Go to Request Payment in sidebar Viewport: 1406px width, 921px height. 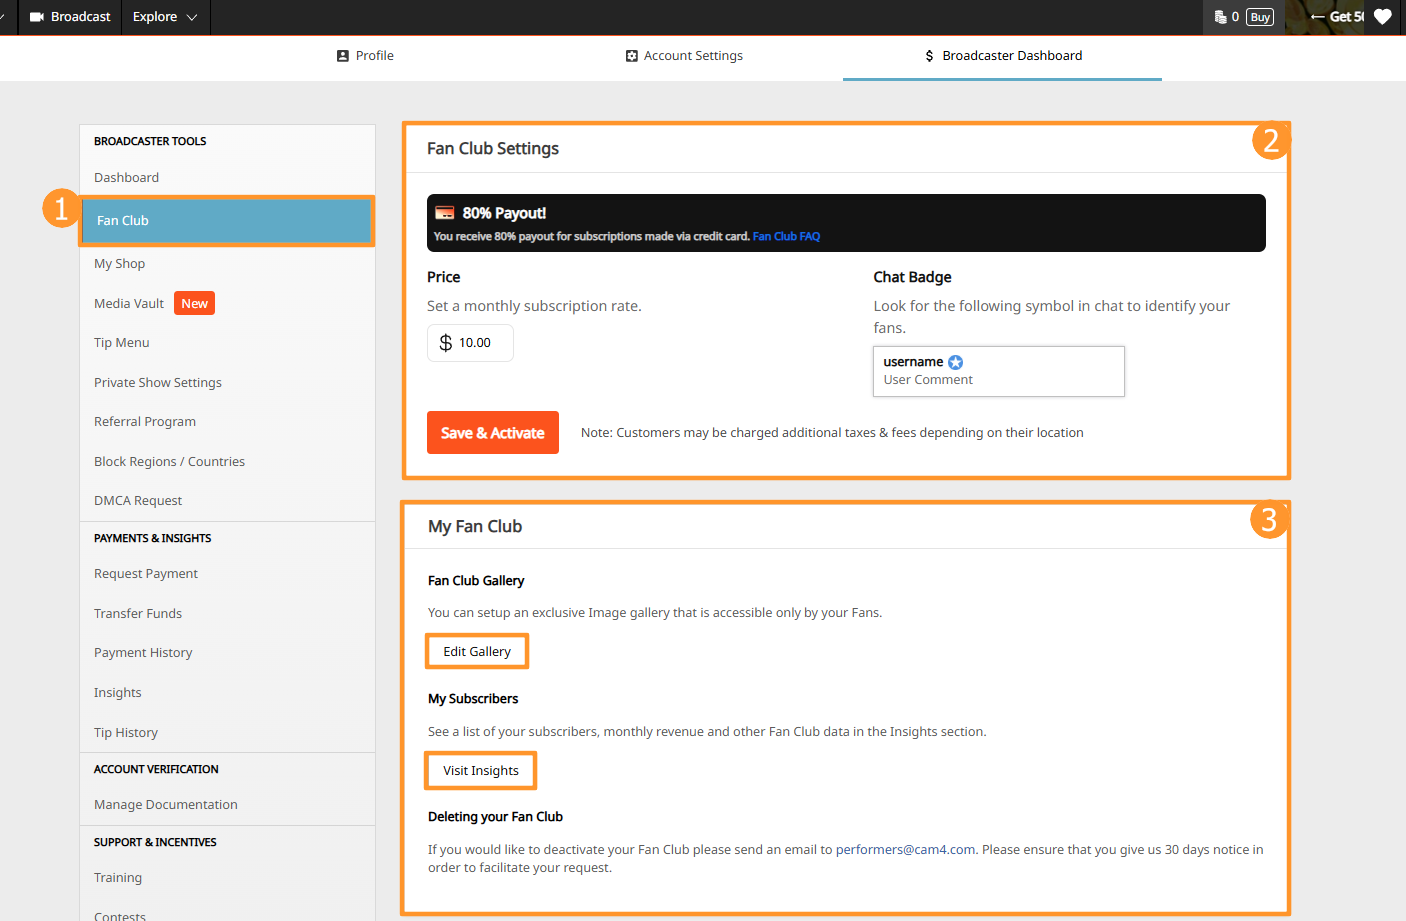coord(146,574)
